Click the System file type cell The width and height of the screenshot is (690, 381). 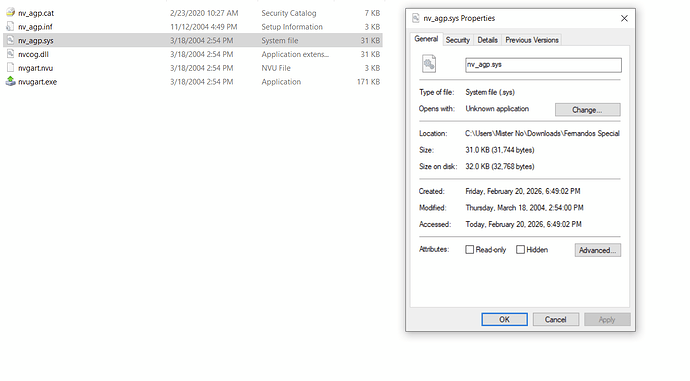click(x=280, y=40)
